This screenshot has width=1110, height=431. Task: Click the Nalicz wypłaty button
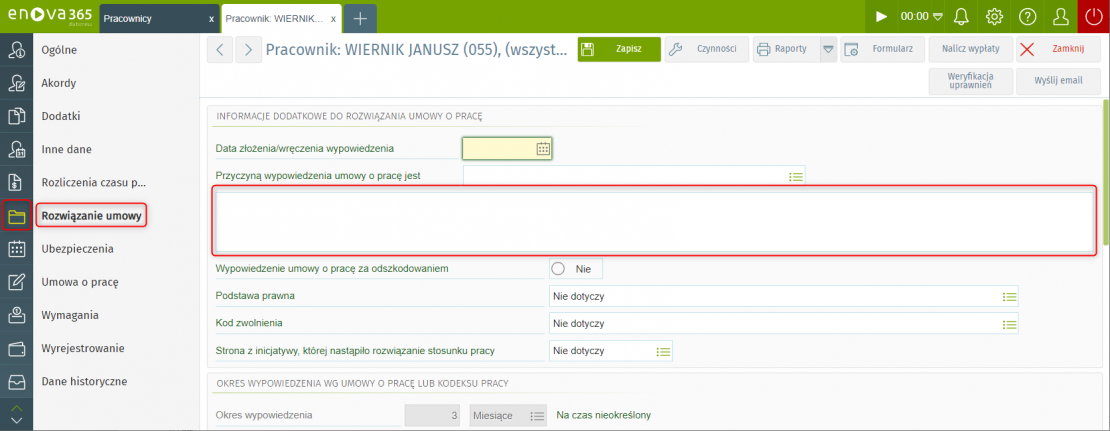coord(970,50)
